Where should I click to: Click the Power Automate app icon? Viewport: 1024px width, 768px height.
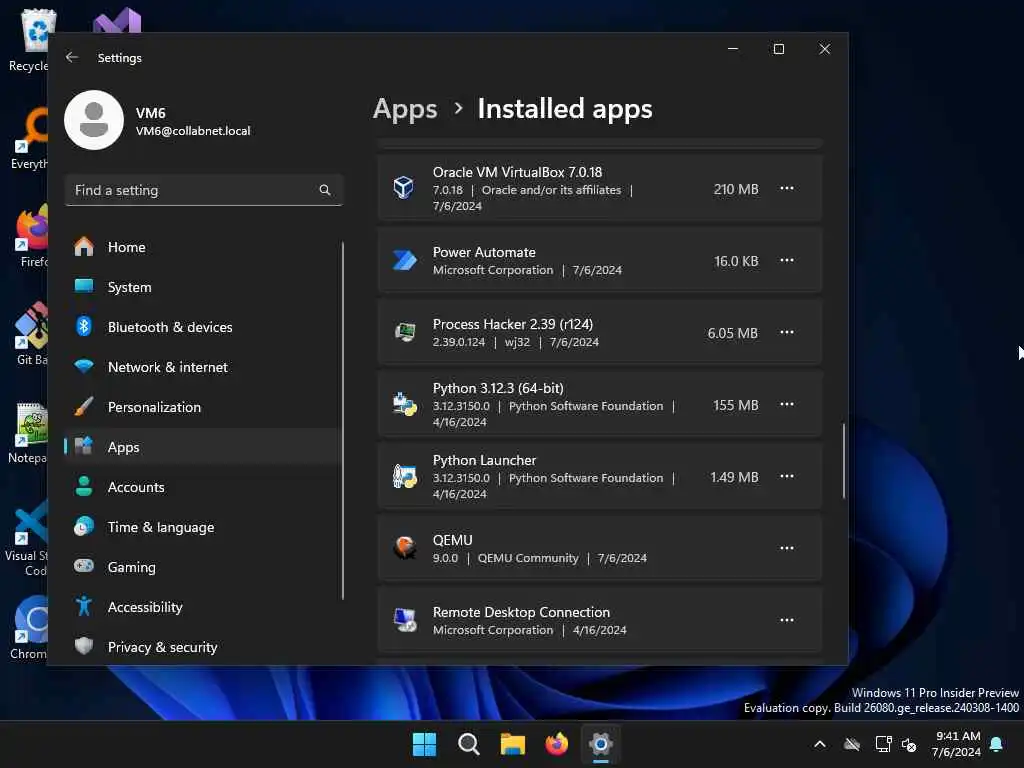click(404, 260)
